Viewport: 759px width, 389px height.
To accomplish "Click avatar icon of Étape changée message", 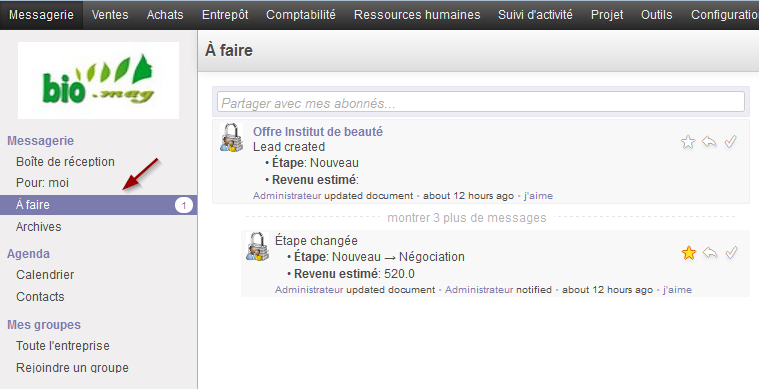I will (x=258, y=247).
